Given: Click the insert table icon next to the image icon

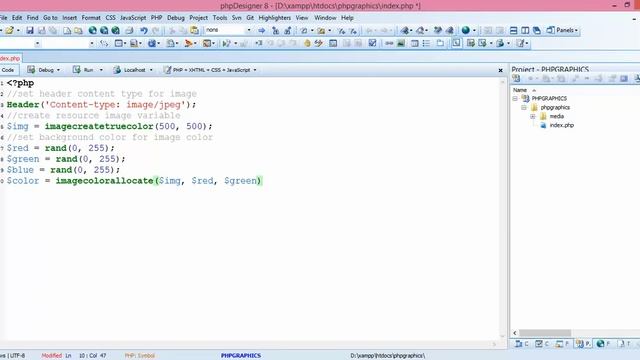Looking at the screenshot, I should pyautogui.click(x=414, y=43).
